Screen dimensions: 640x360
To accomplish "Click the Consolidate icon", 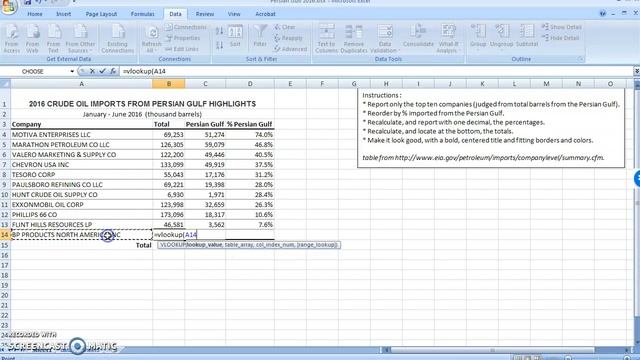I will (x=418, y=36).
